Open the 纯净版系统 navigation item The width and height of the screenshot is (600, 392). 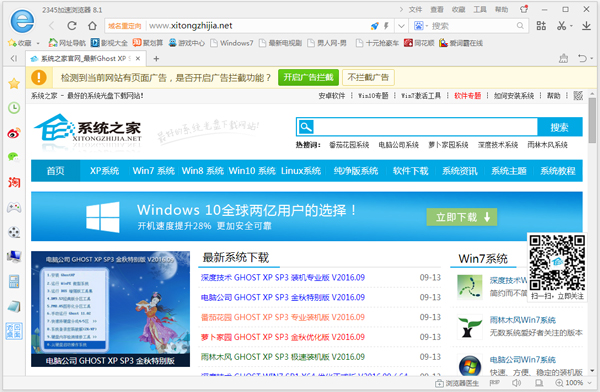pyautogui.click(x=356, y=171)
